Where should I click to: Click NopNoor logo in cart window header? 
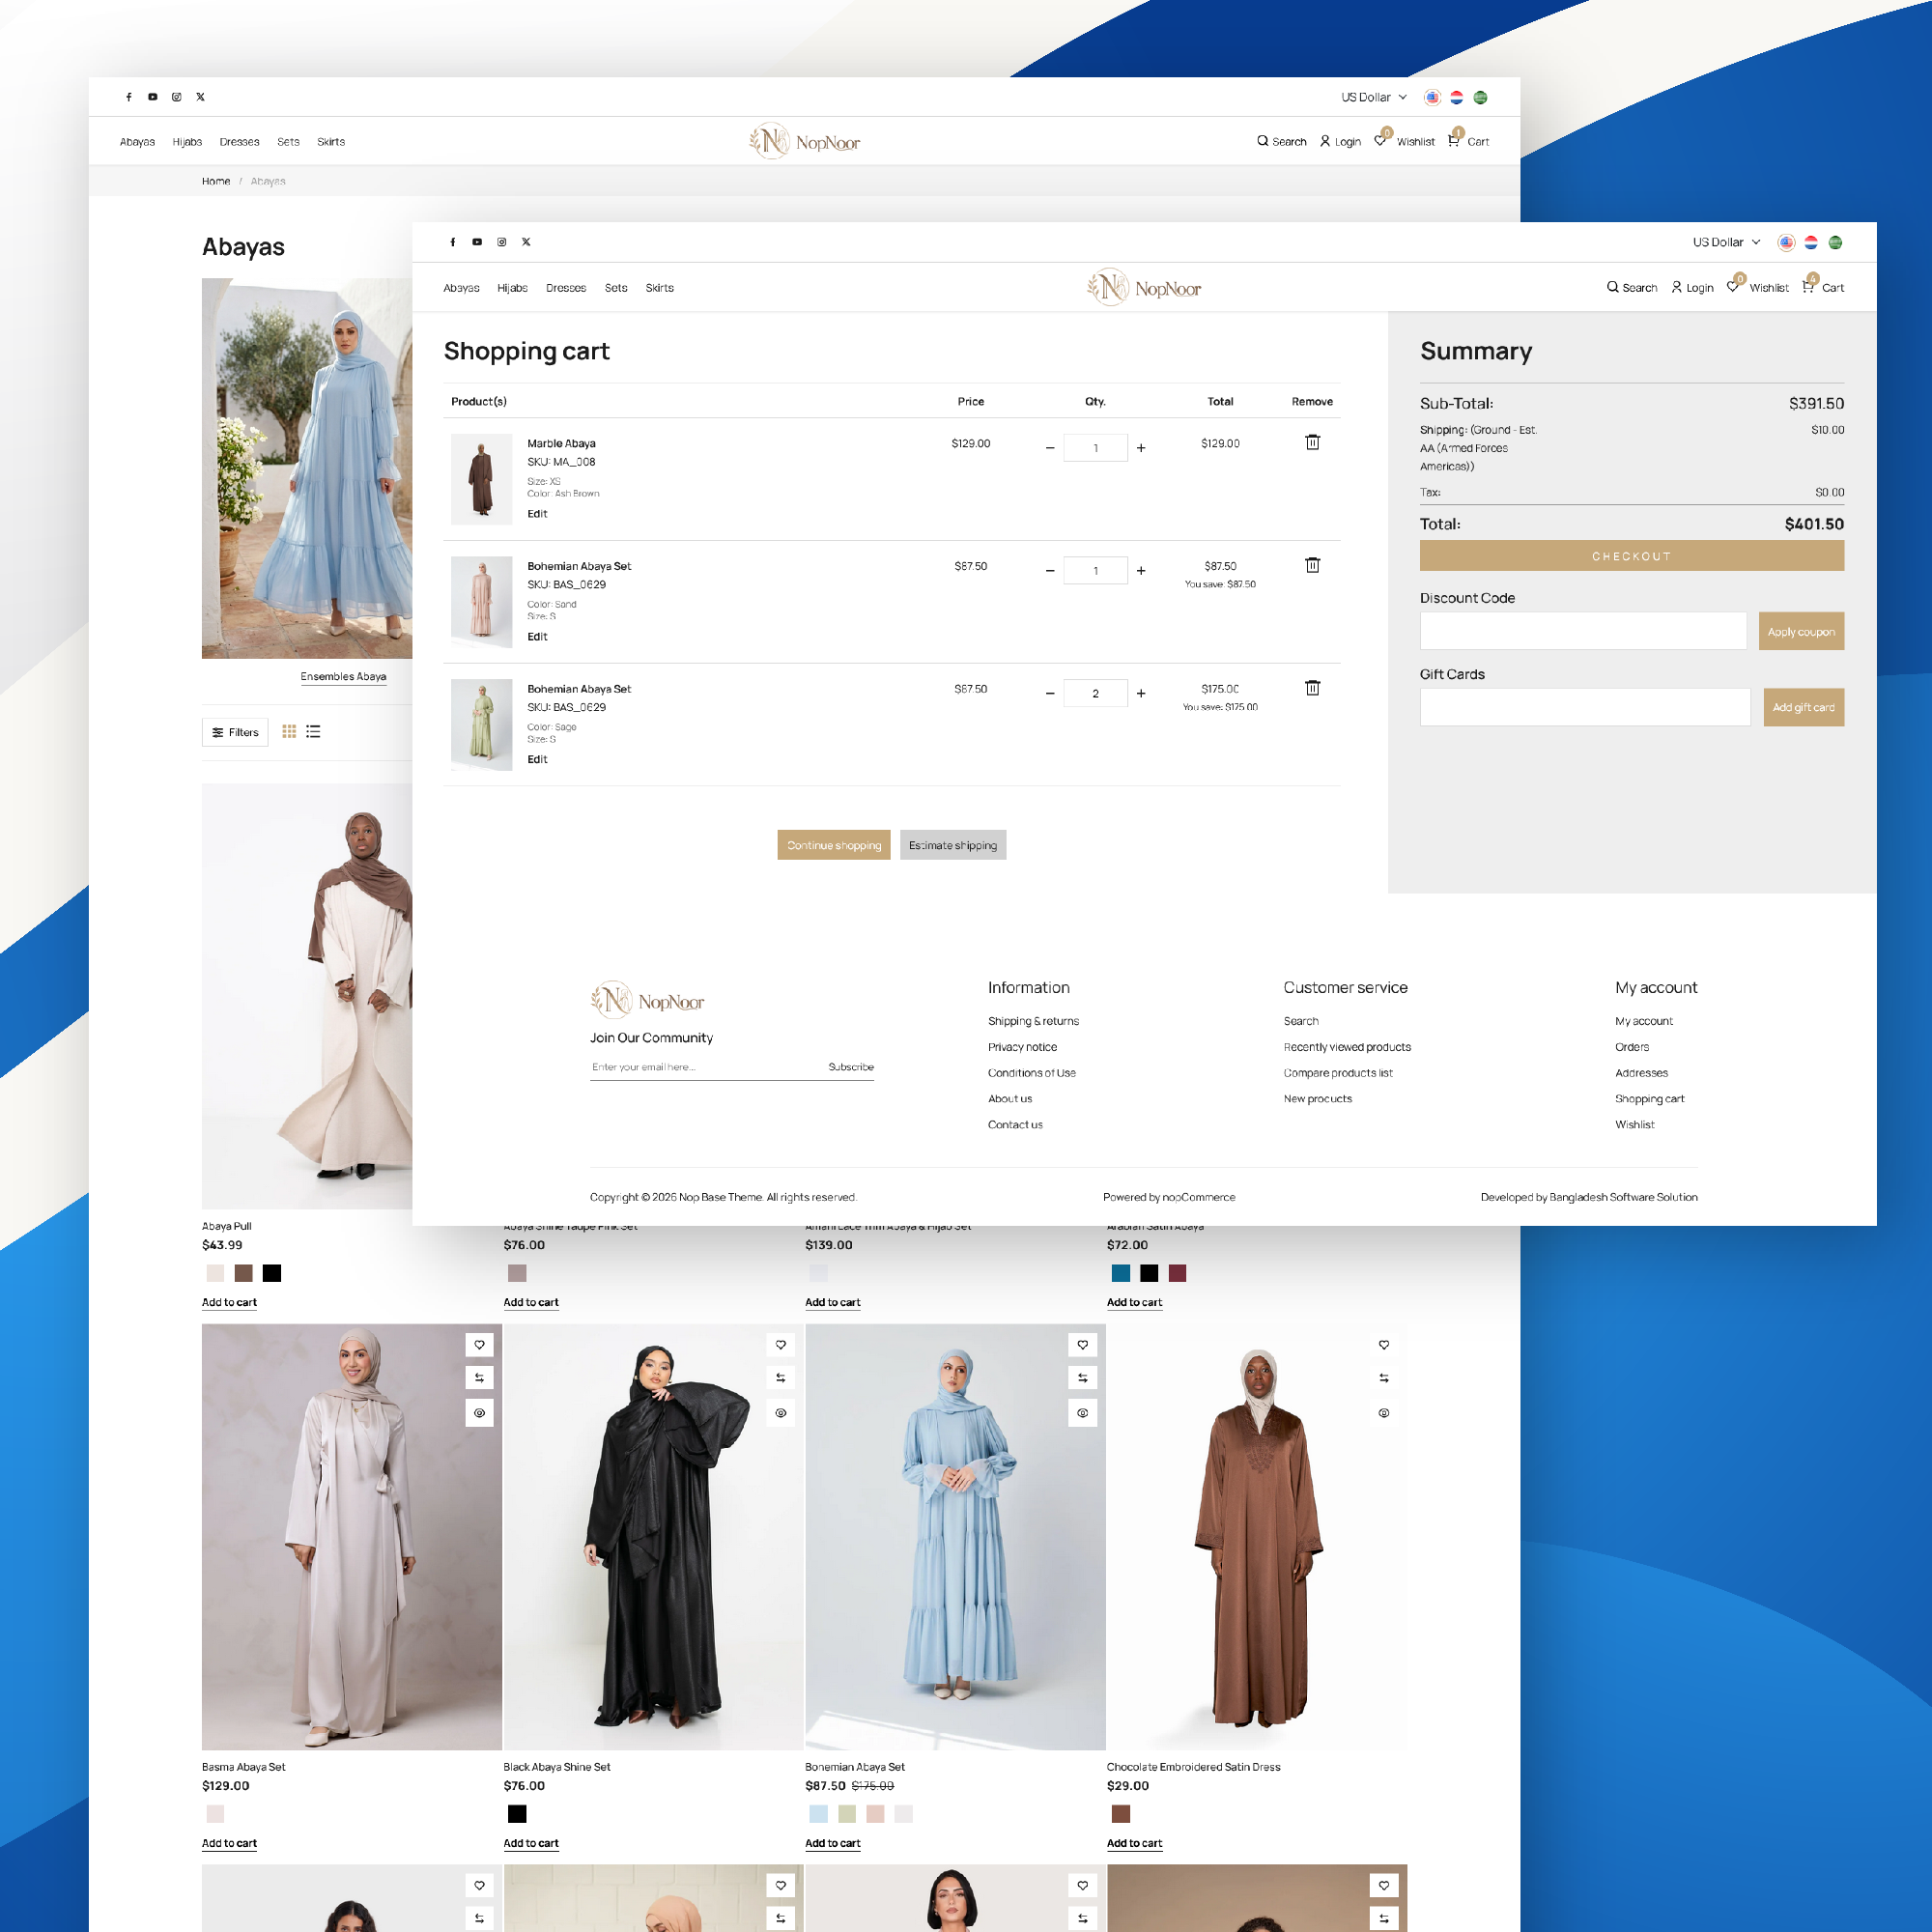click(1144, 288)
